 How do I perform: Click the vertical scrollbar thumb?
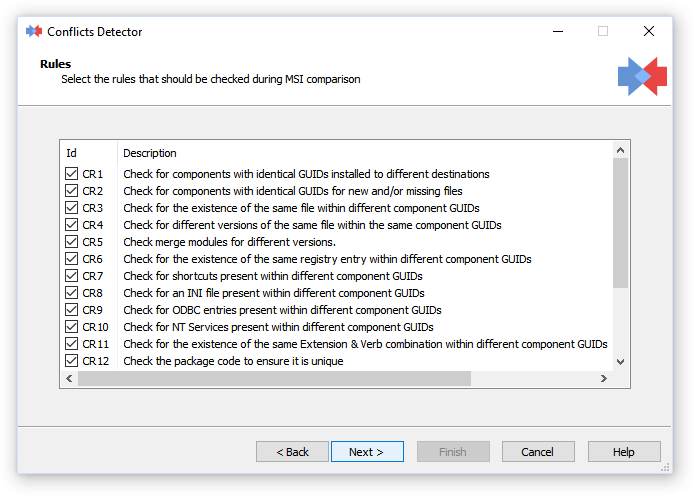click(x=621, y=223)
